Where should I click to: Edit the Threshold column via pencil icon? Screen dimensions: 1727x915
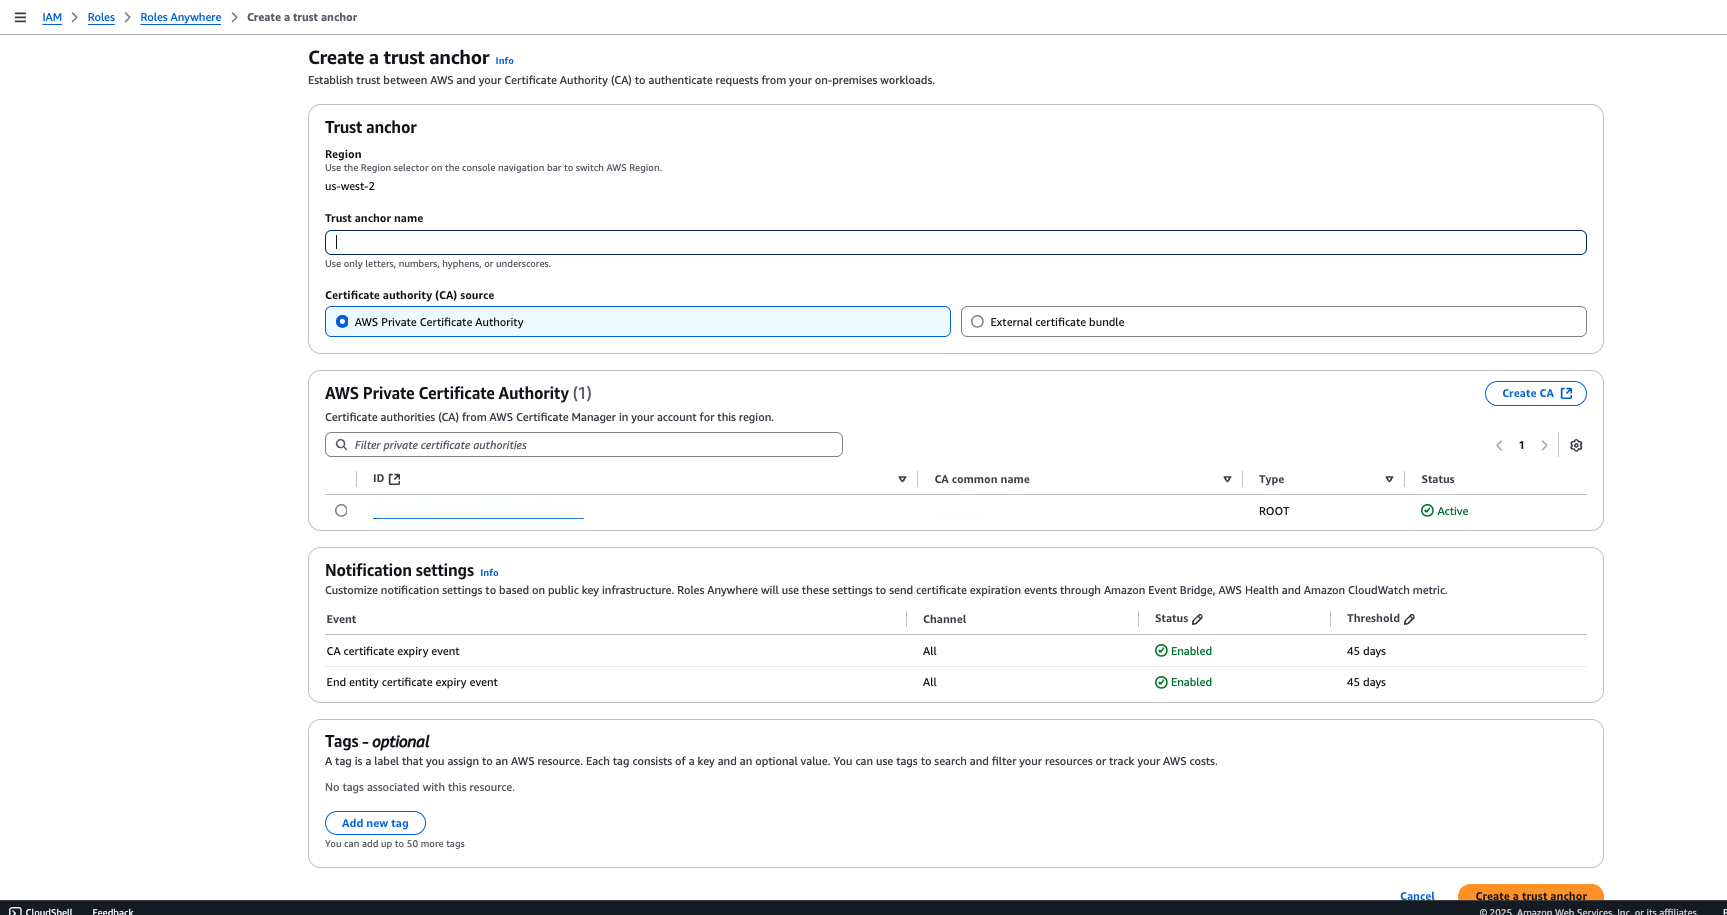click(1408, 618)
